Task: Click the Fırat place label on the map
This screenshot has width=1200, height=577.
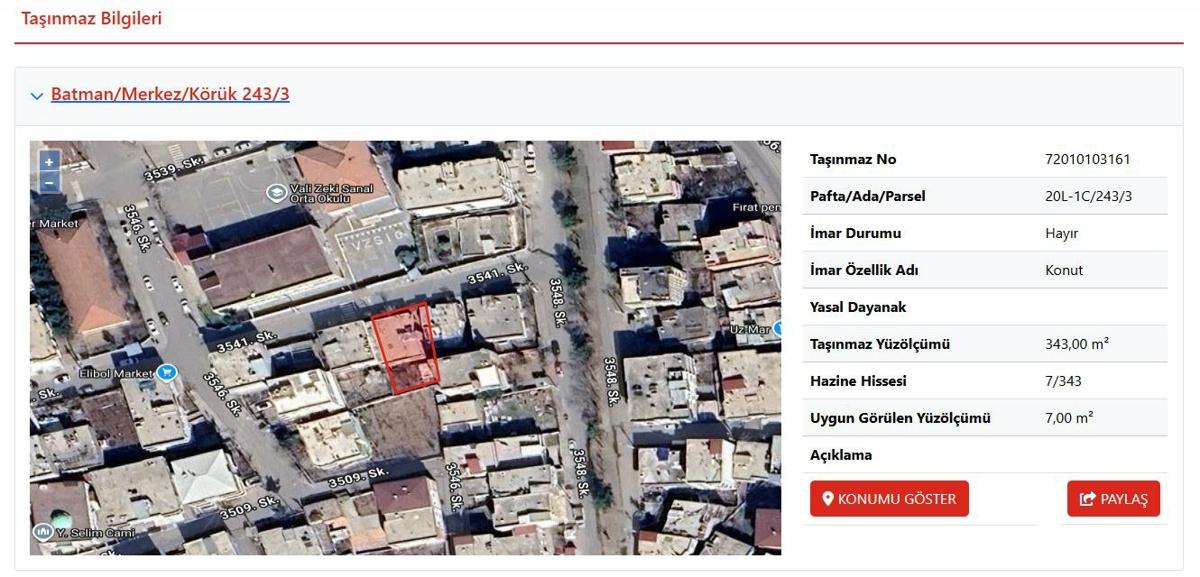Action: point(755,208)
